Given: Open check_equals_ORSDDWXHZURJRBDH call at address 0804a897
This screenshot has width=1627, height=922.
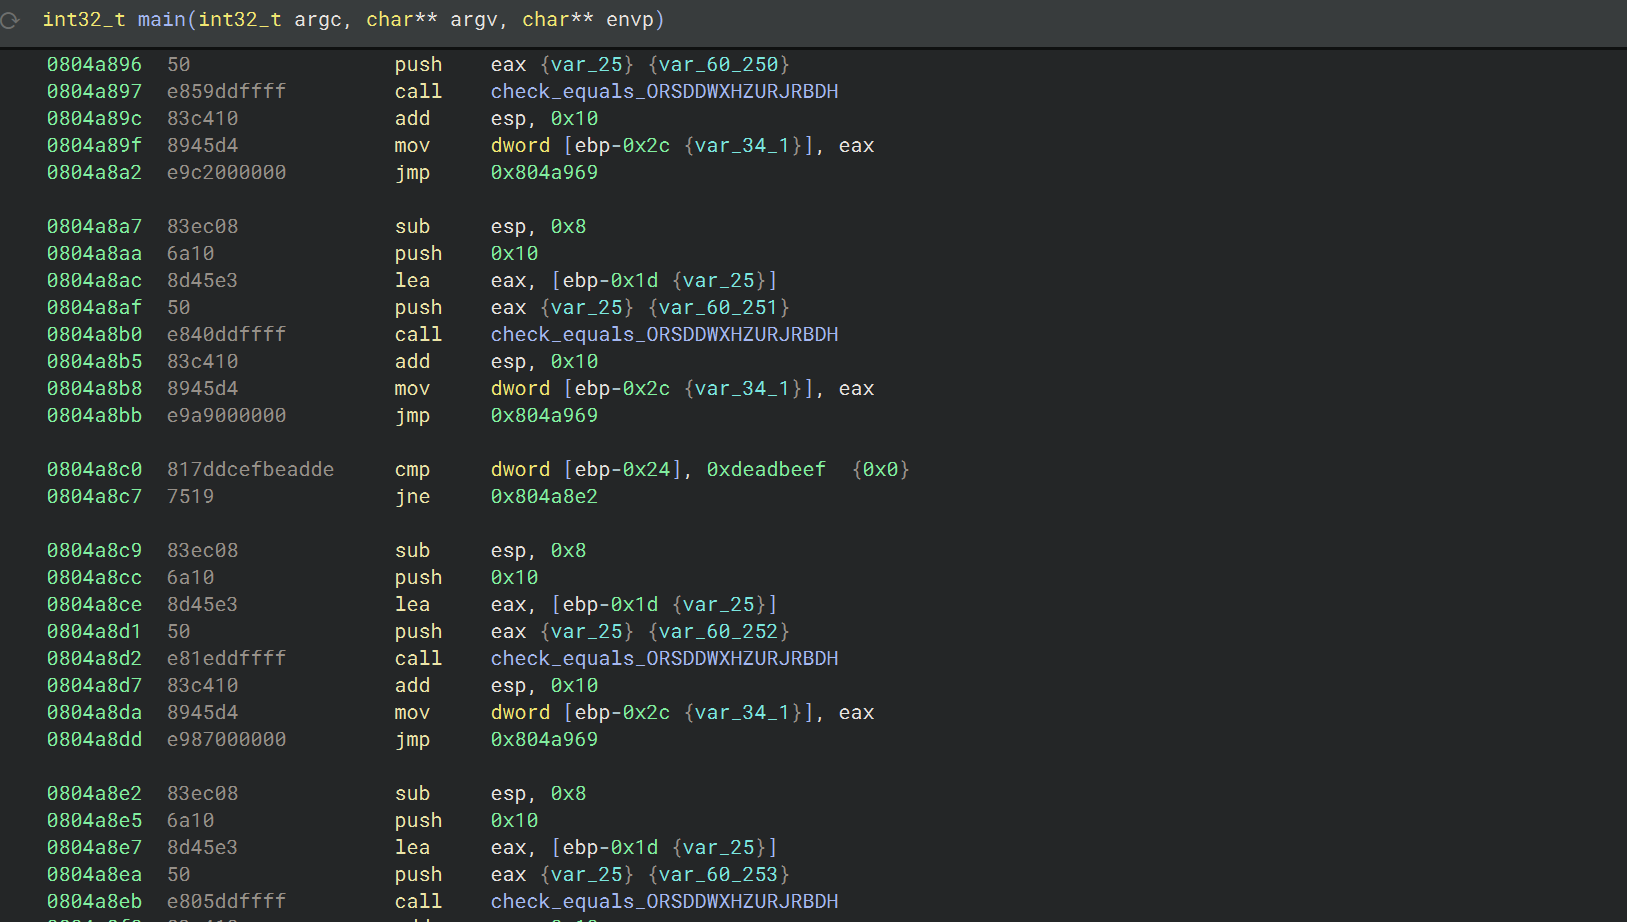Looking at the screenshot, I should 664,92.
